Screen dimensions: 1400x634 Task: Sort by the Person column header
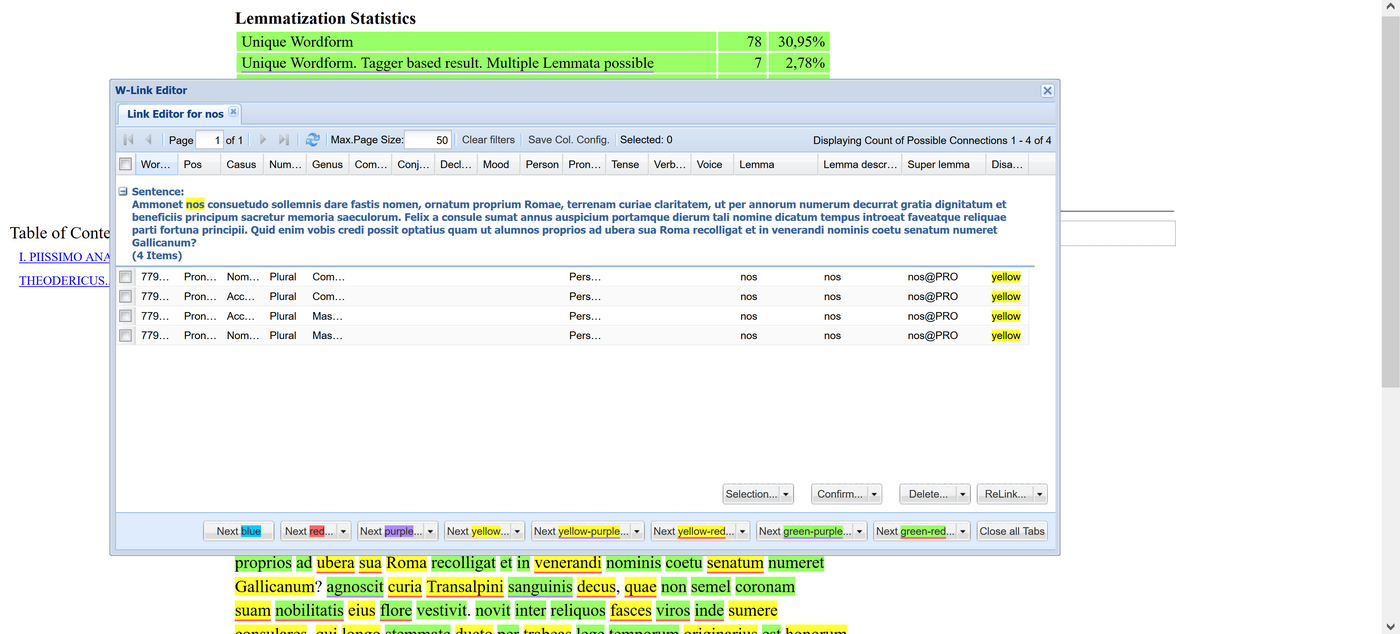542,164
